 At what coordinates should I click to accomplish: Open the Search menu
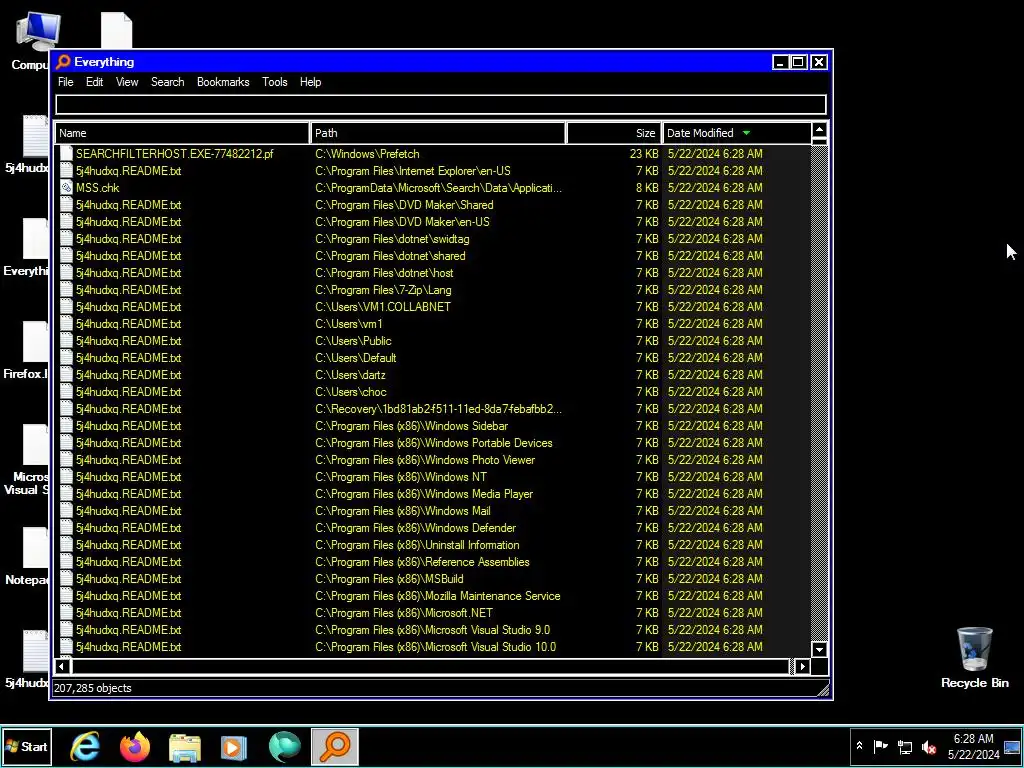[x=167, y=82]
